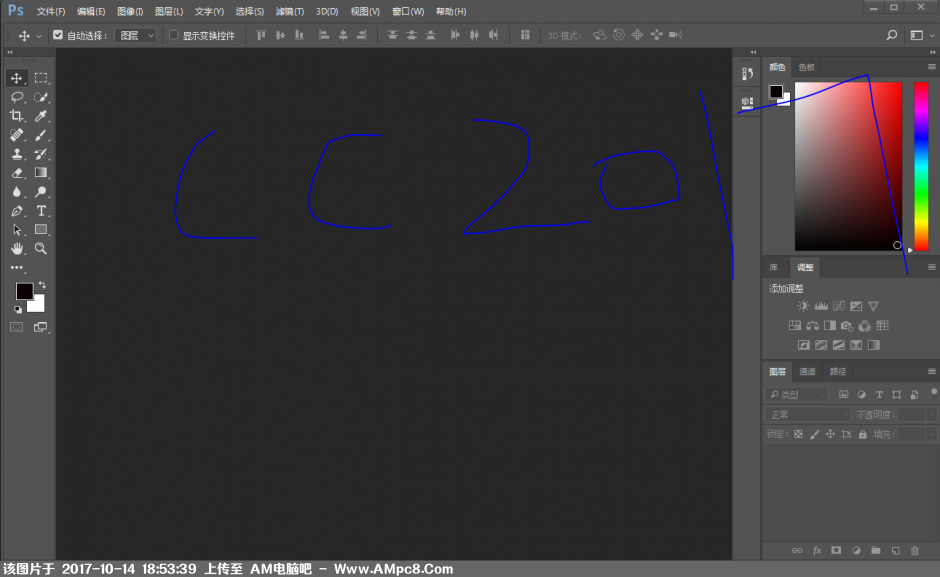
Task: Open the layer filter 类型 dropdown
Action: click(797, 394)
